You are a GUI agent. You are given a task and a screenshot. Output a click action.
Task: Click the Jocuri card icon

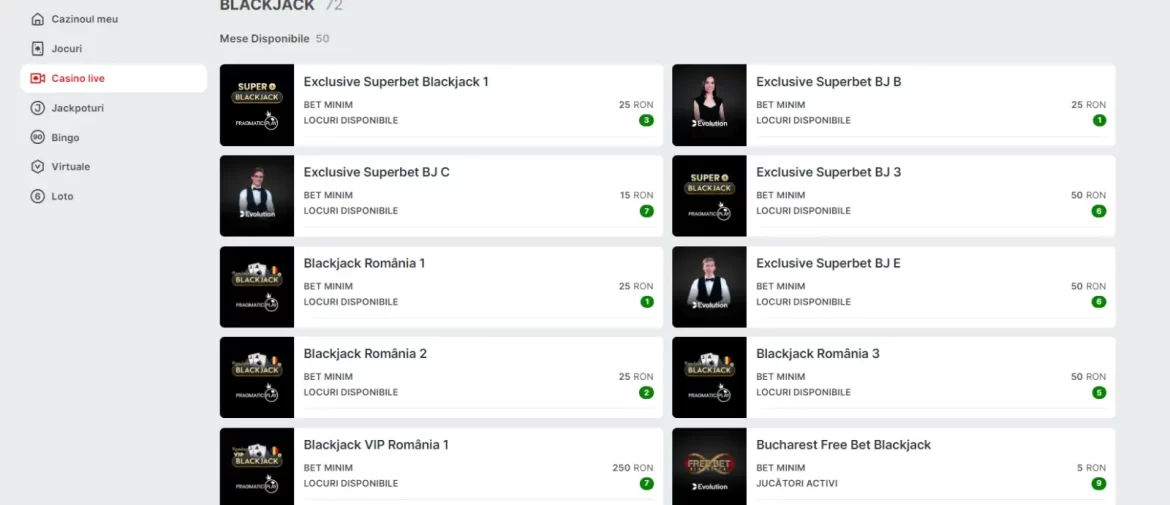tap(37, 48)
